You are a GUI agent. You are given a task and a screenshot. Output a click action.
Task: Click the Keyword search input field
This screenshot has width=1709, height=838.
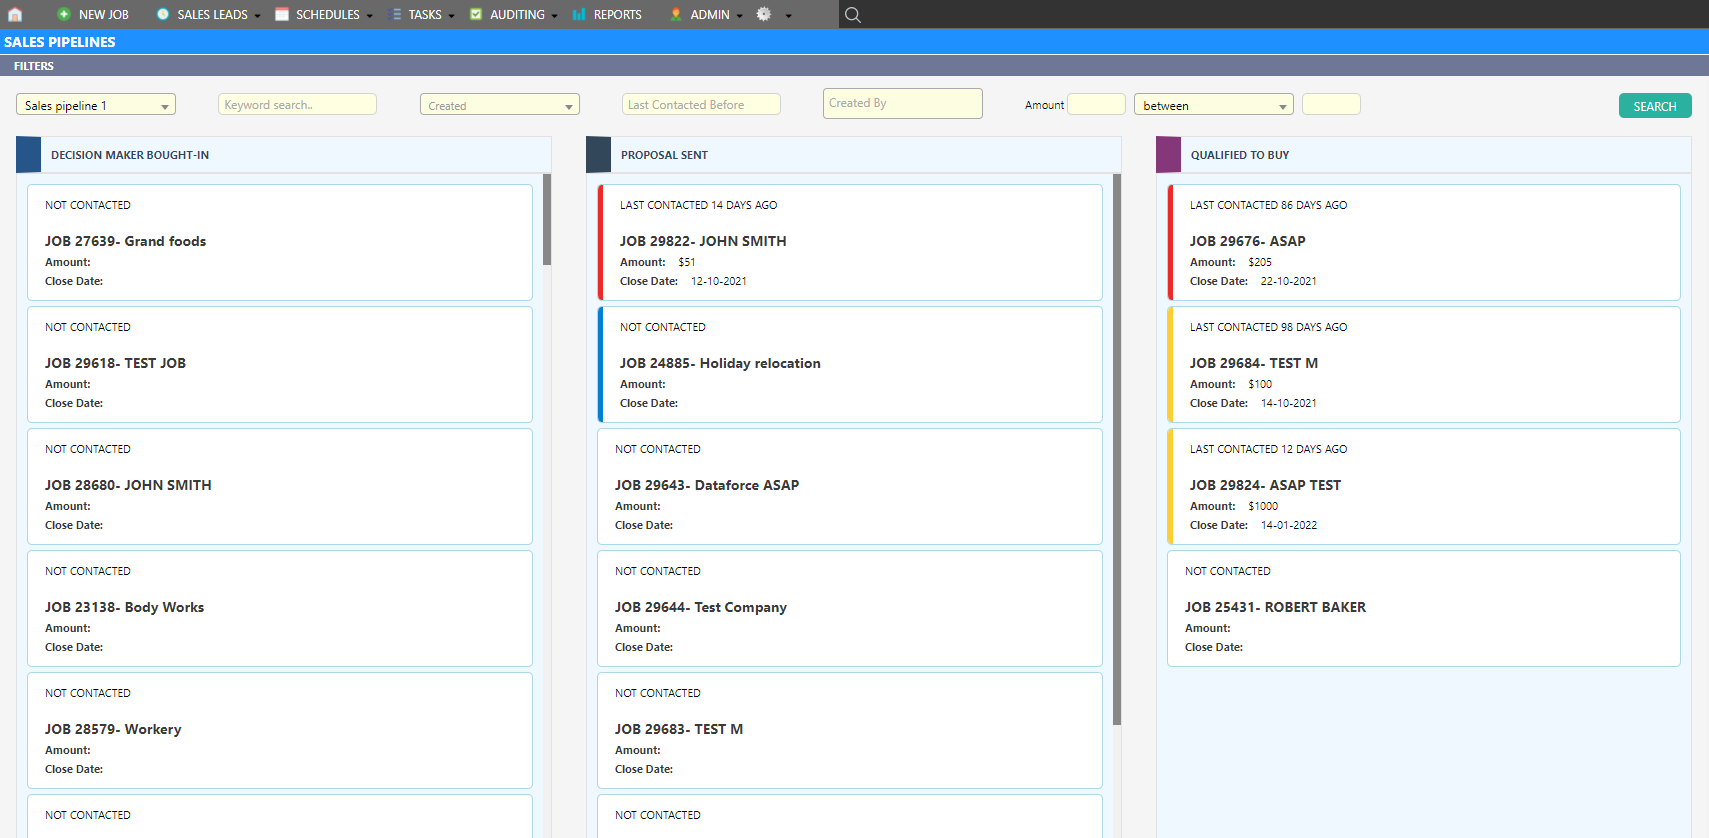tap(297, 104)
